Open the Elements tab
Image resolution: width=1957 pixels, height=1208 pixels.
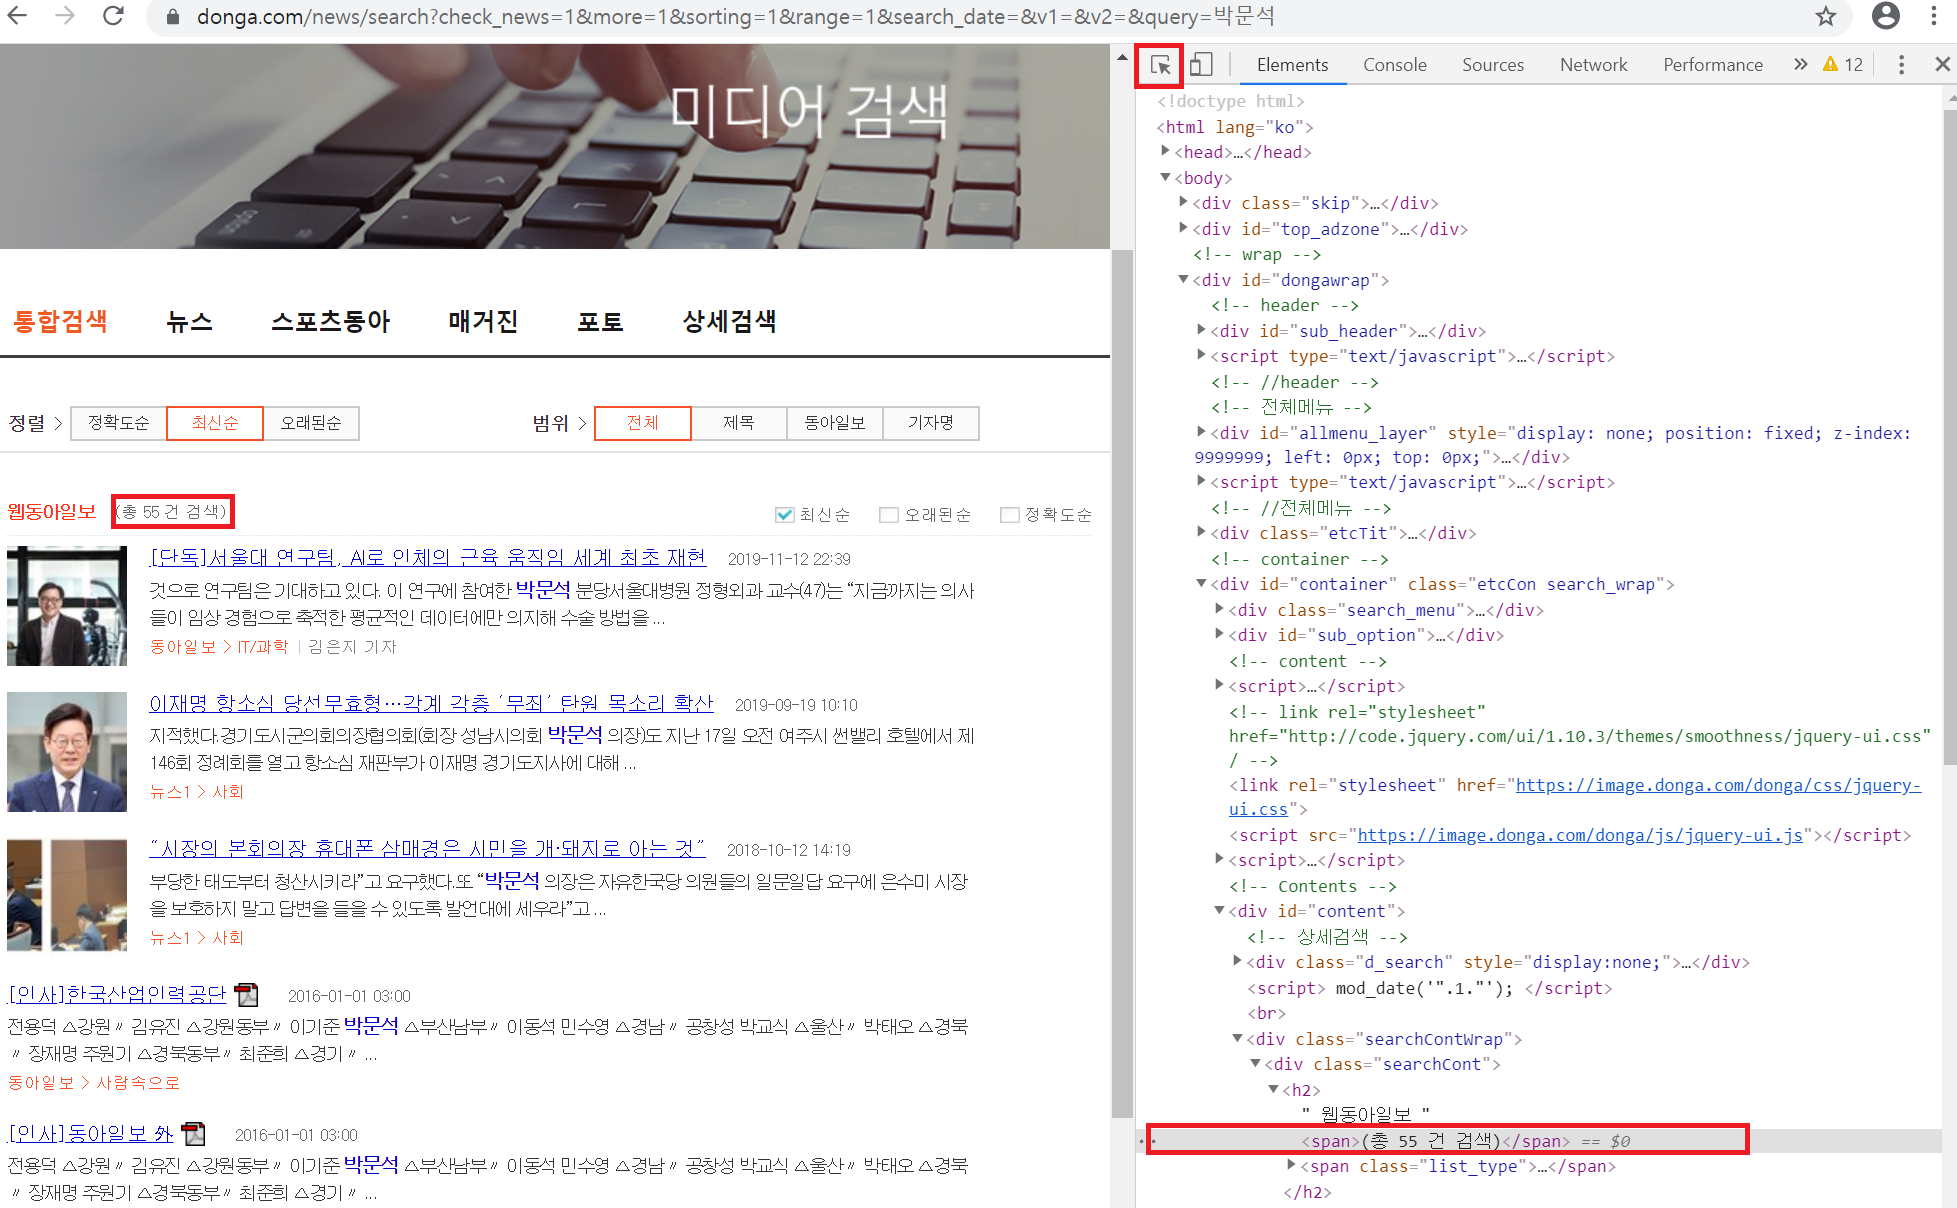point(1292,65)
